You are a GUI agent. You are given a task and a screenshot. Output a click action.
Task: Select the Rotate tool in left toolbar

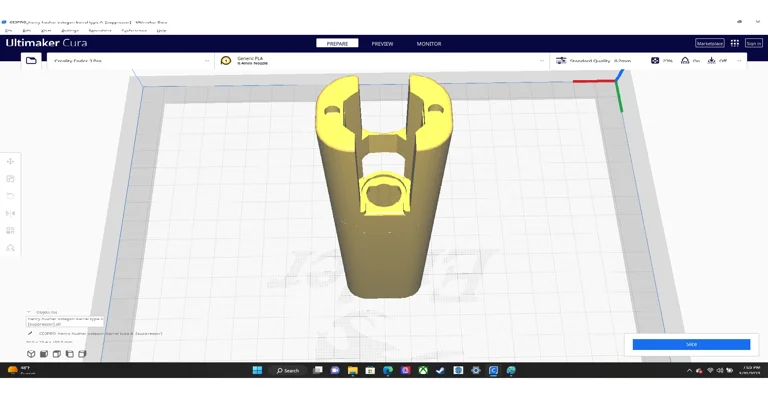[x=10, y=196]
